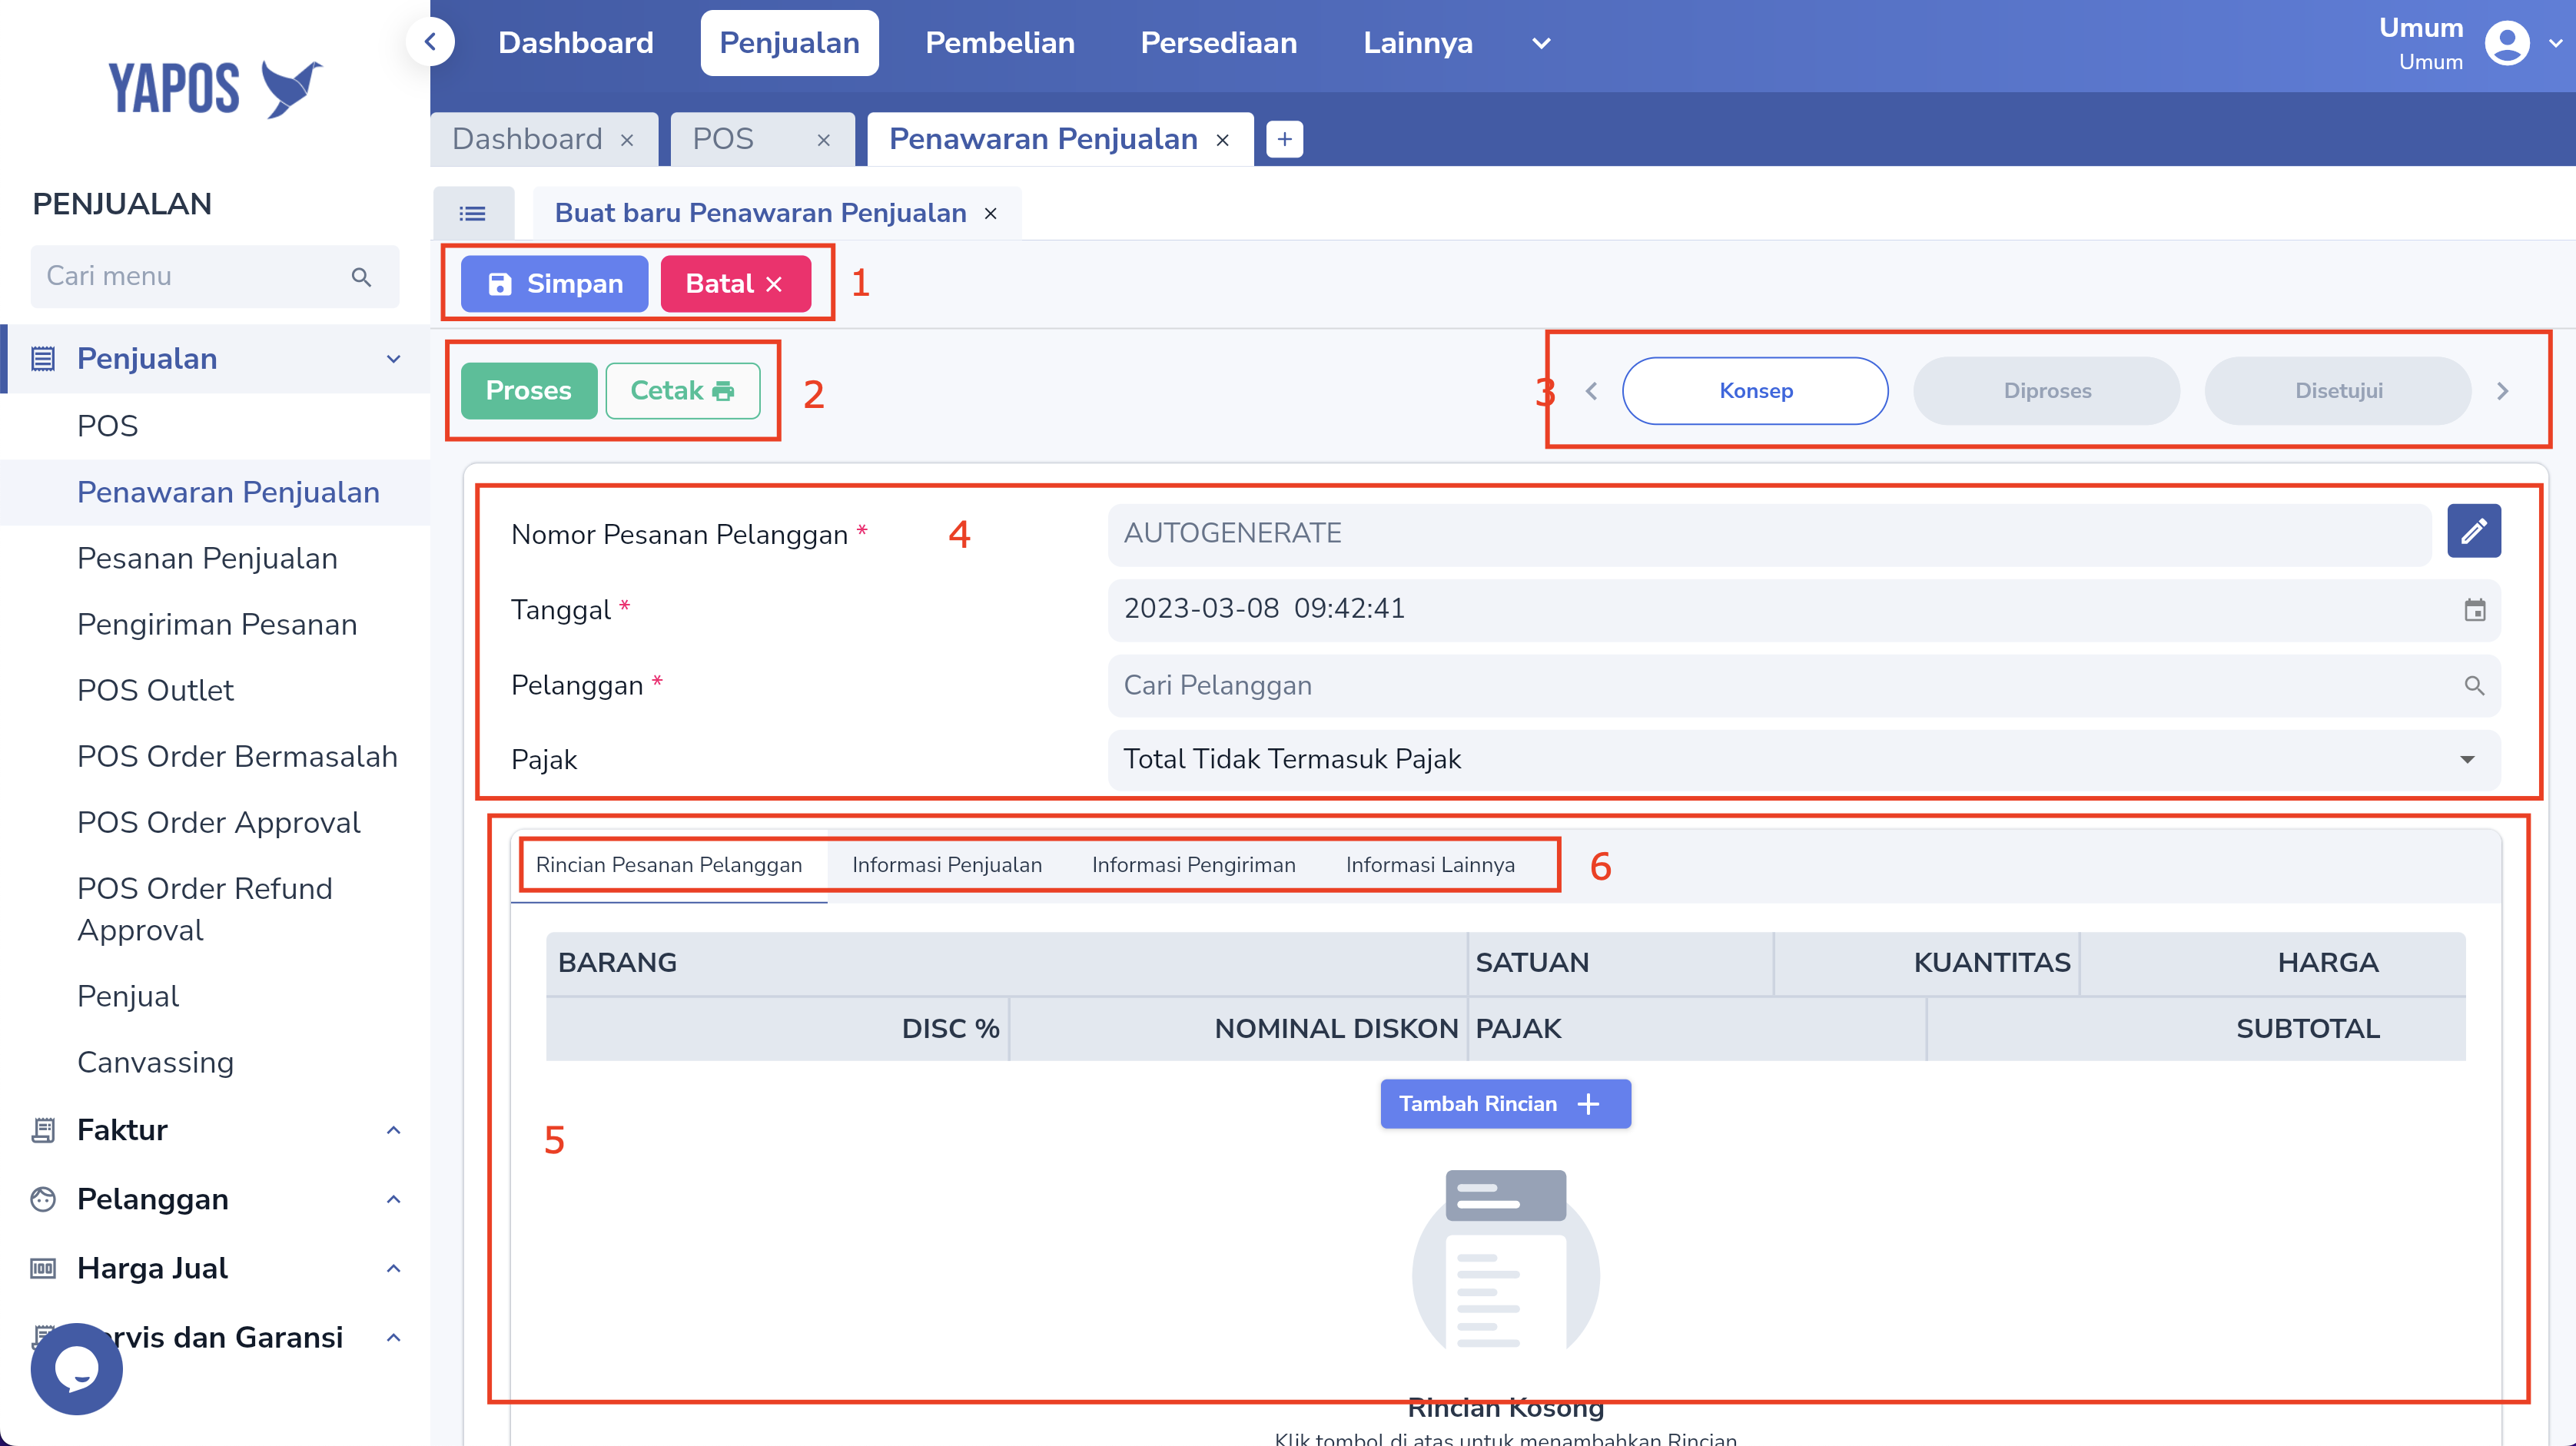The width and height of the screenshot is (2576, 1446).
Task: Click the Proses button
Action: click(529, 391)
